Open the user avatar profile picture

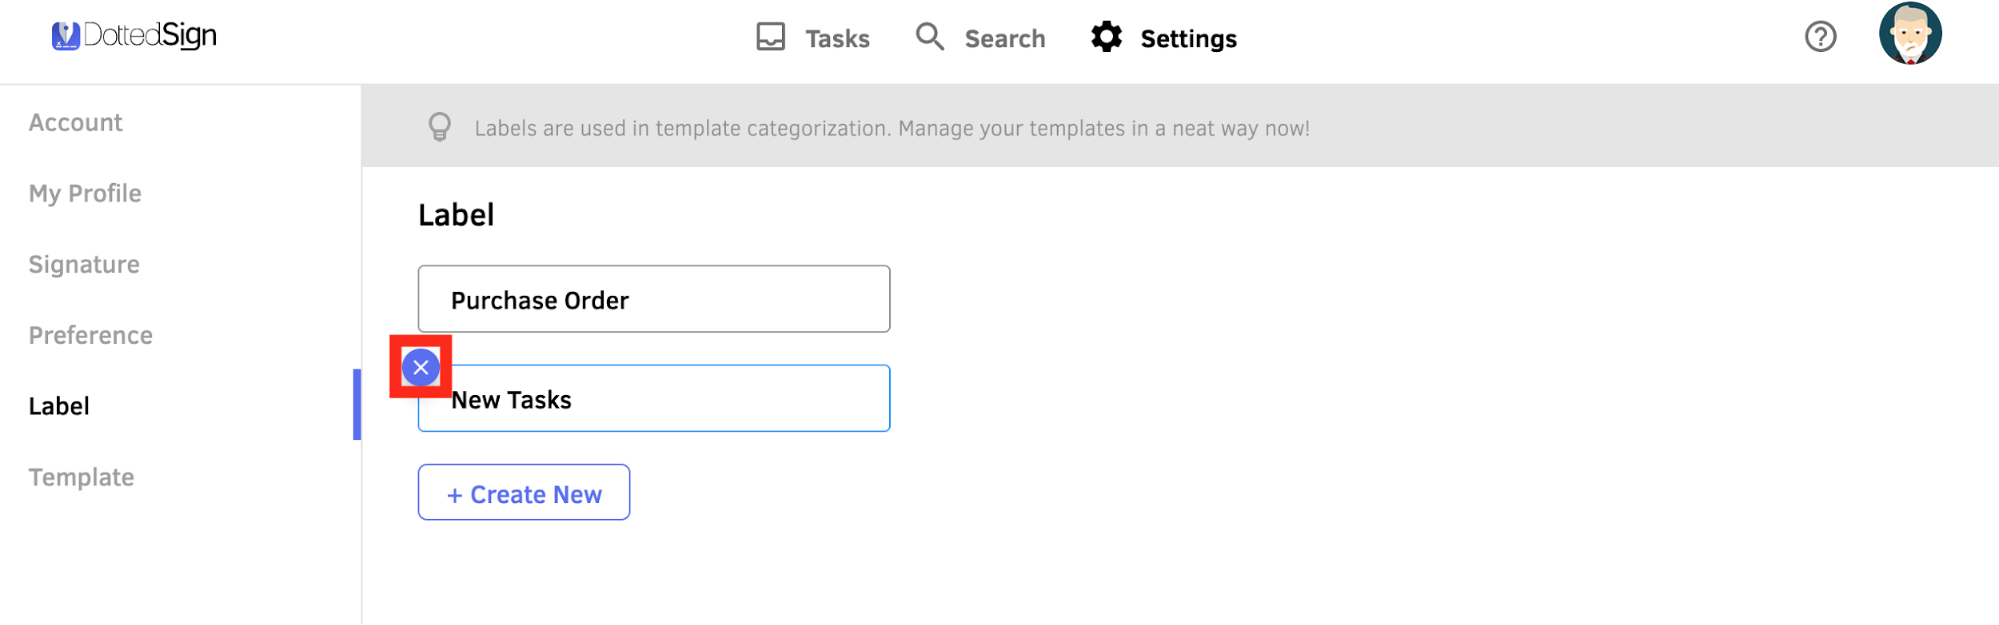[1911, 33]
